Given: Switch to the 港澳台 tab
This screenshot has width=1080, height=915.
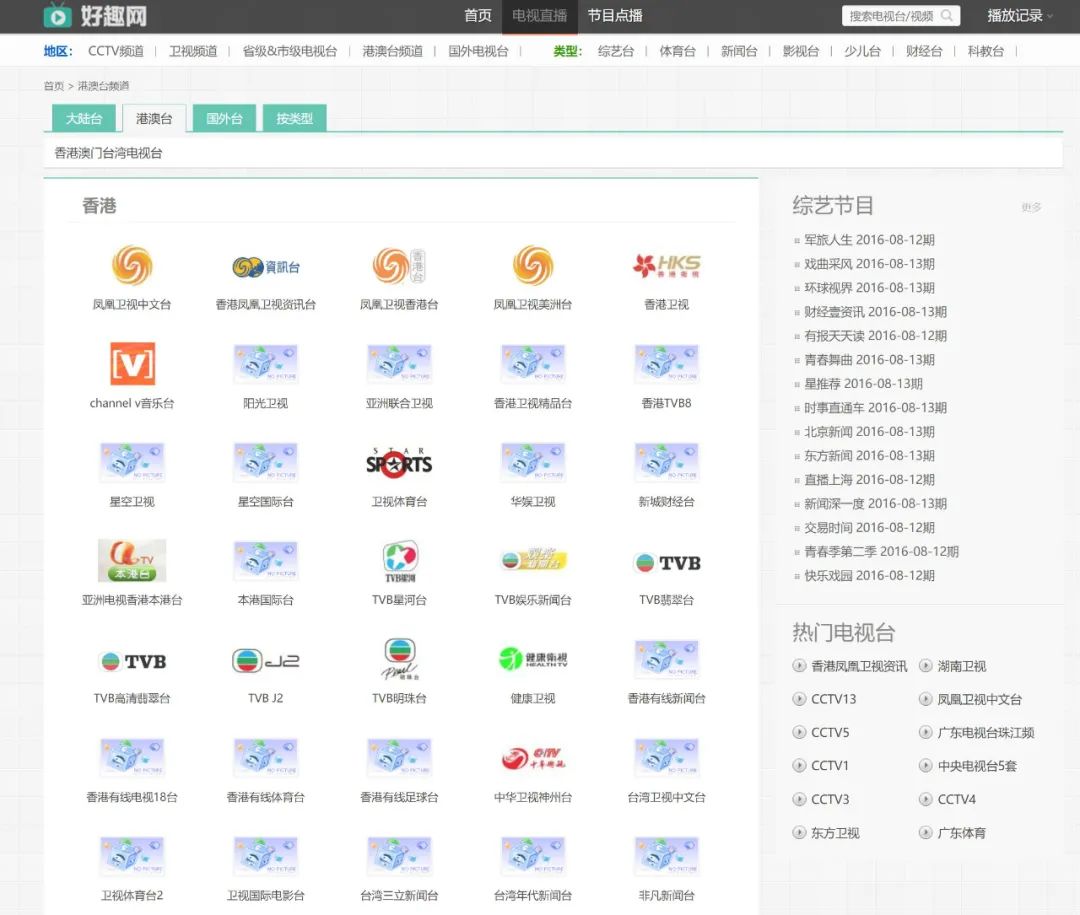Looking at the screenshot, I should click(154, 119).
